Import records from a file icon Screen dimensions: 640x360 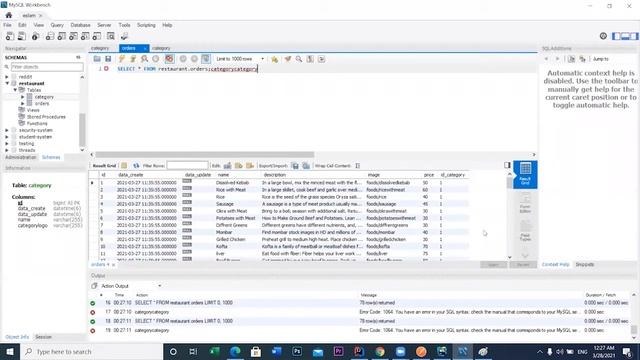tap(306, 166)
